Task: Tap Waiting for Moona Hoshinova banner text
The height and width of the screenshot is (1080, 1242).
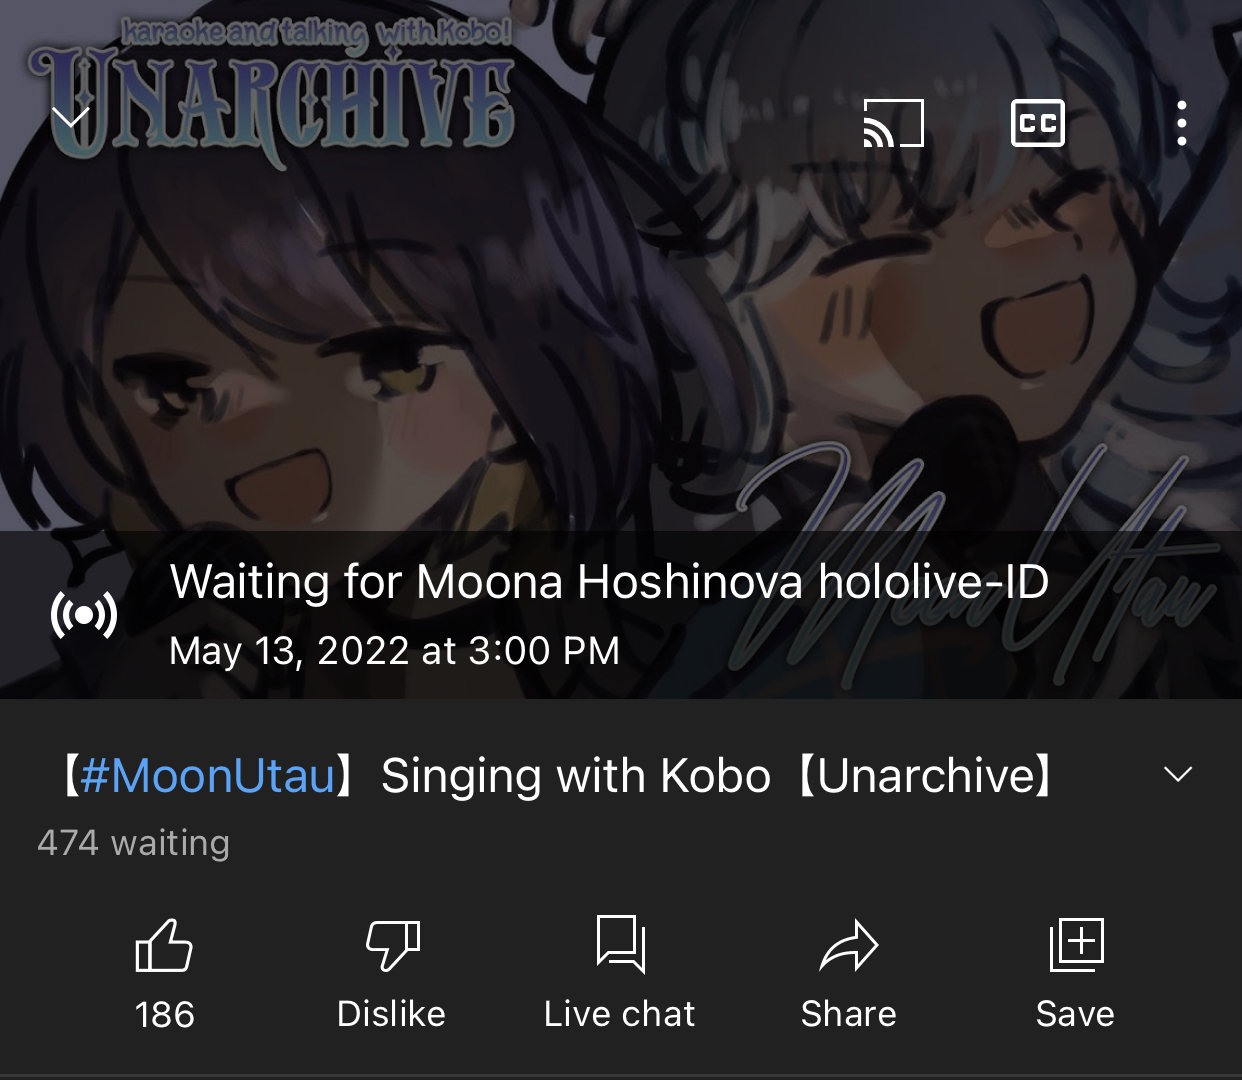Action: click(x=609, y=581)
